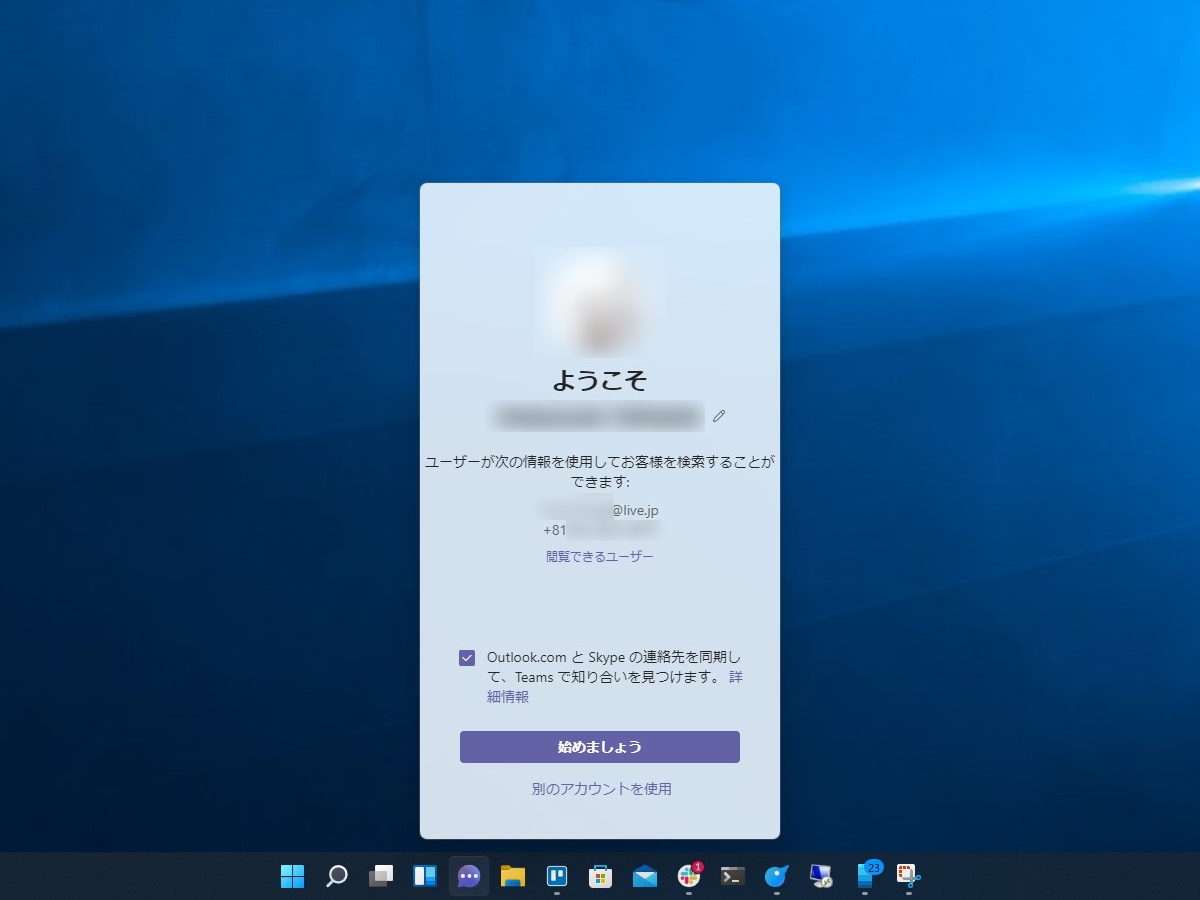1200x900 pixels.
Task: Open Slack showing one notification
Action: coord(686,875)
